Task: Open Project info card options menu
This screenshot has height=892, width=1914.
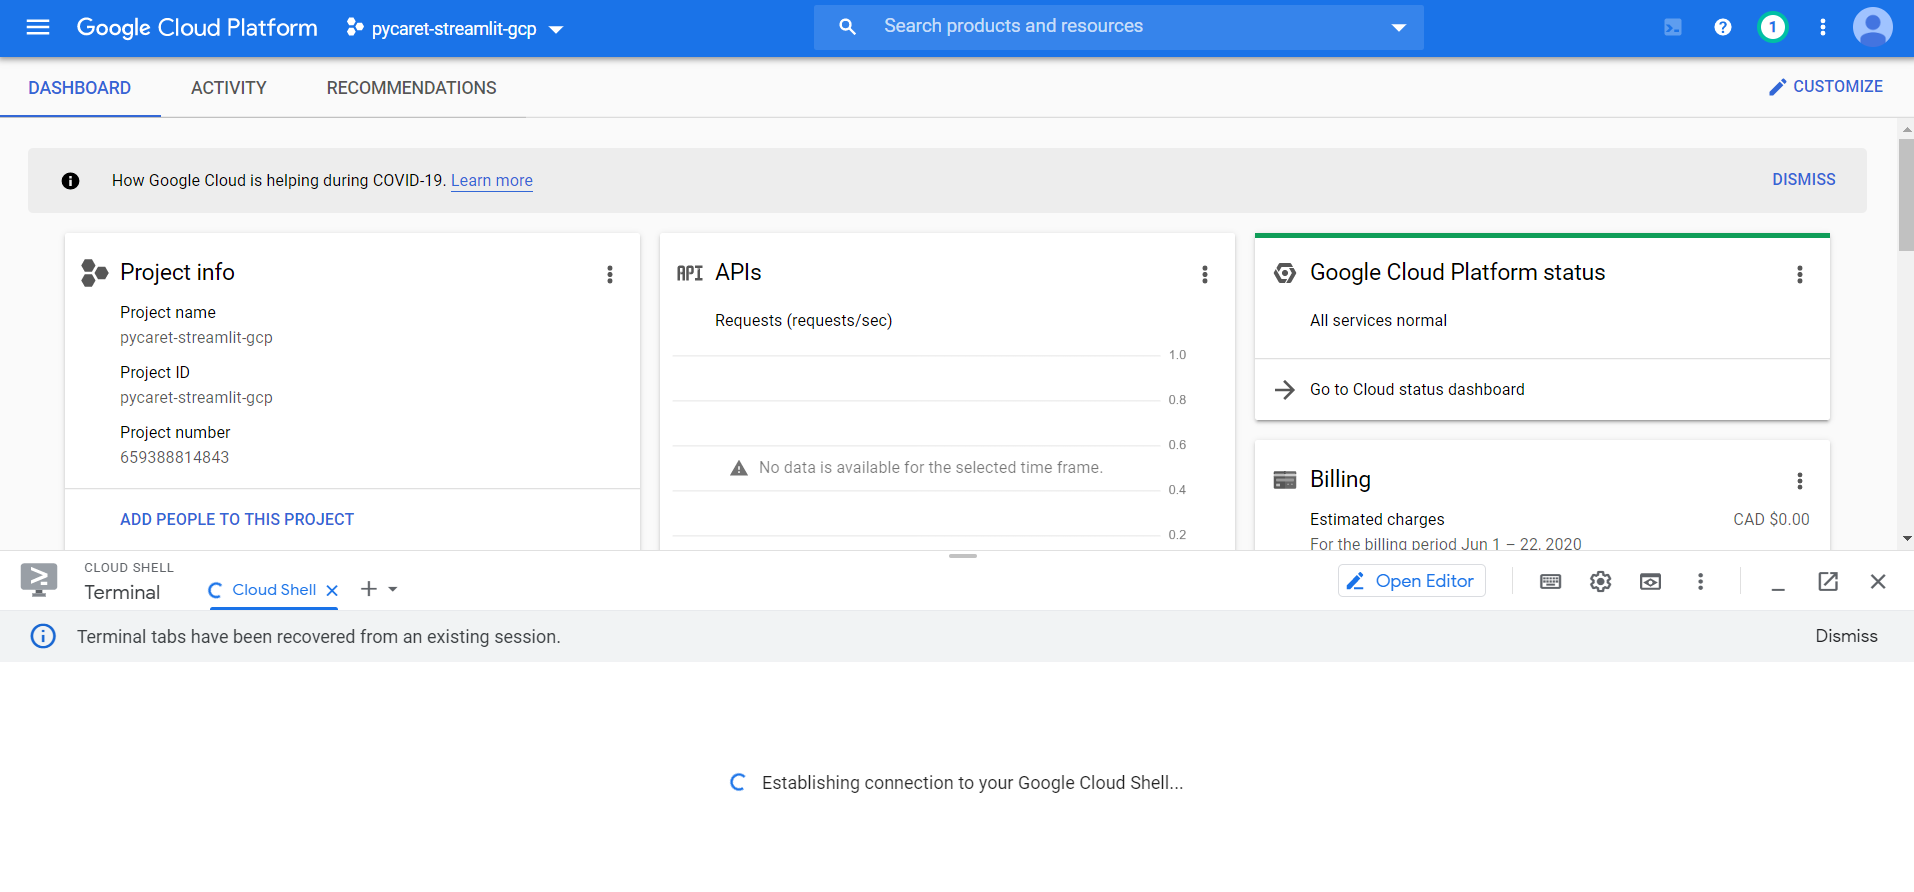Action: point(609,274)
